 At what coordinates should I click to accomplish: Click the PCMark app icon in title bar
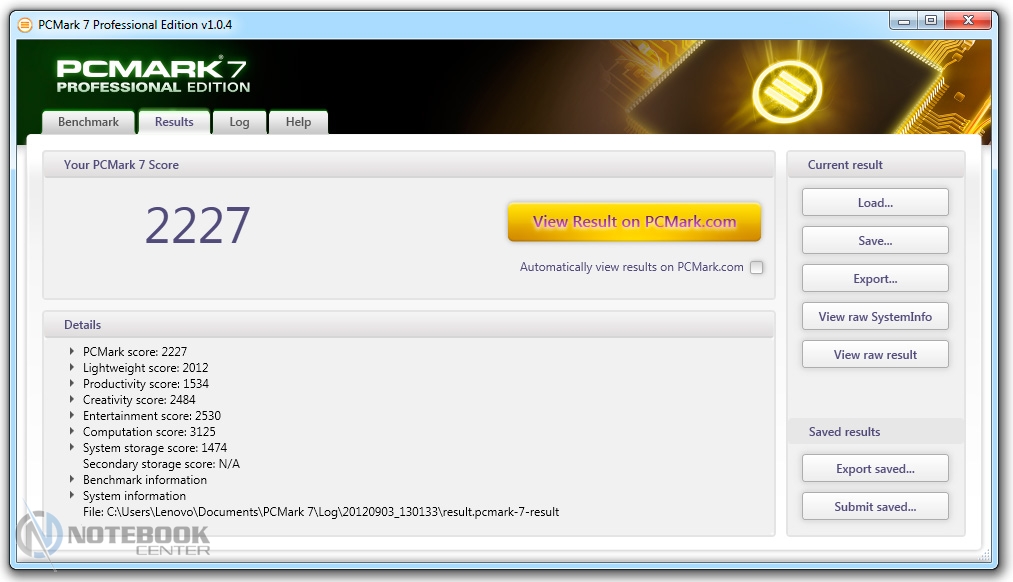pyautogui.click(x=25, y=25)
